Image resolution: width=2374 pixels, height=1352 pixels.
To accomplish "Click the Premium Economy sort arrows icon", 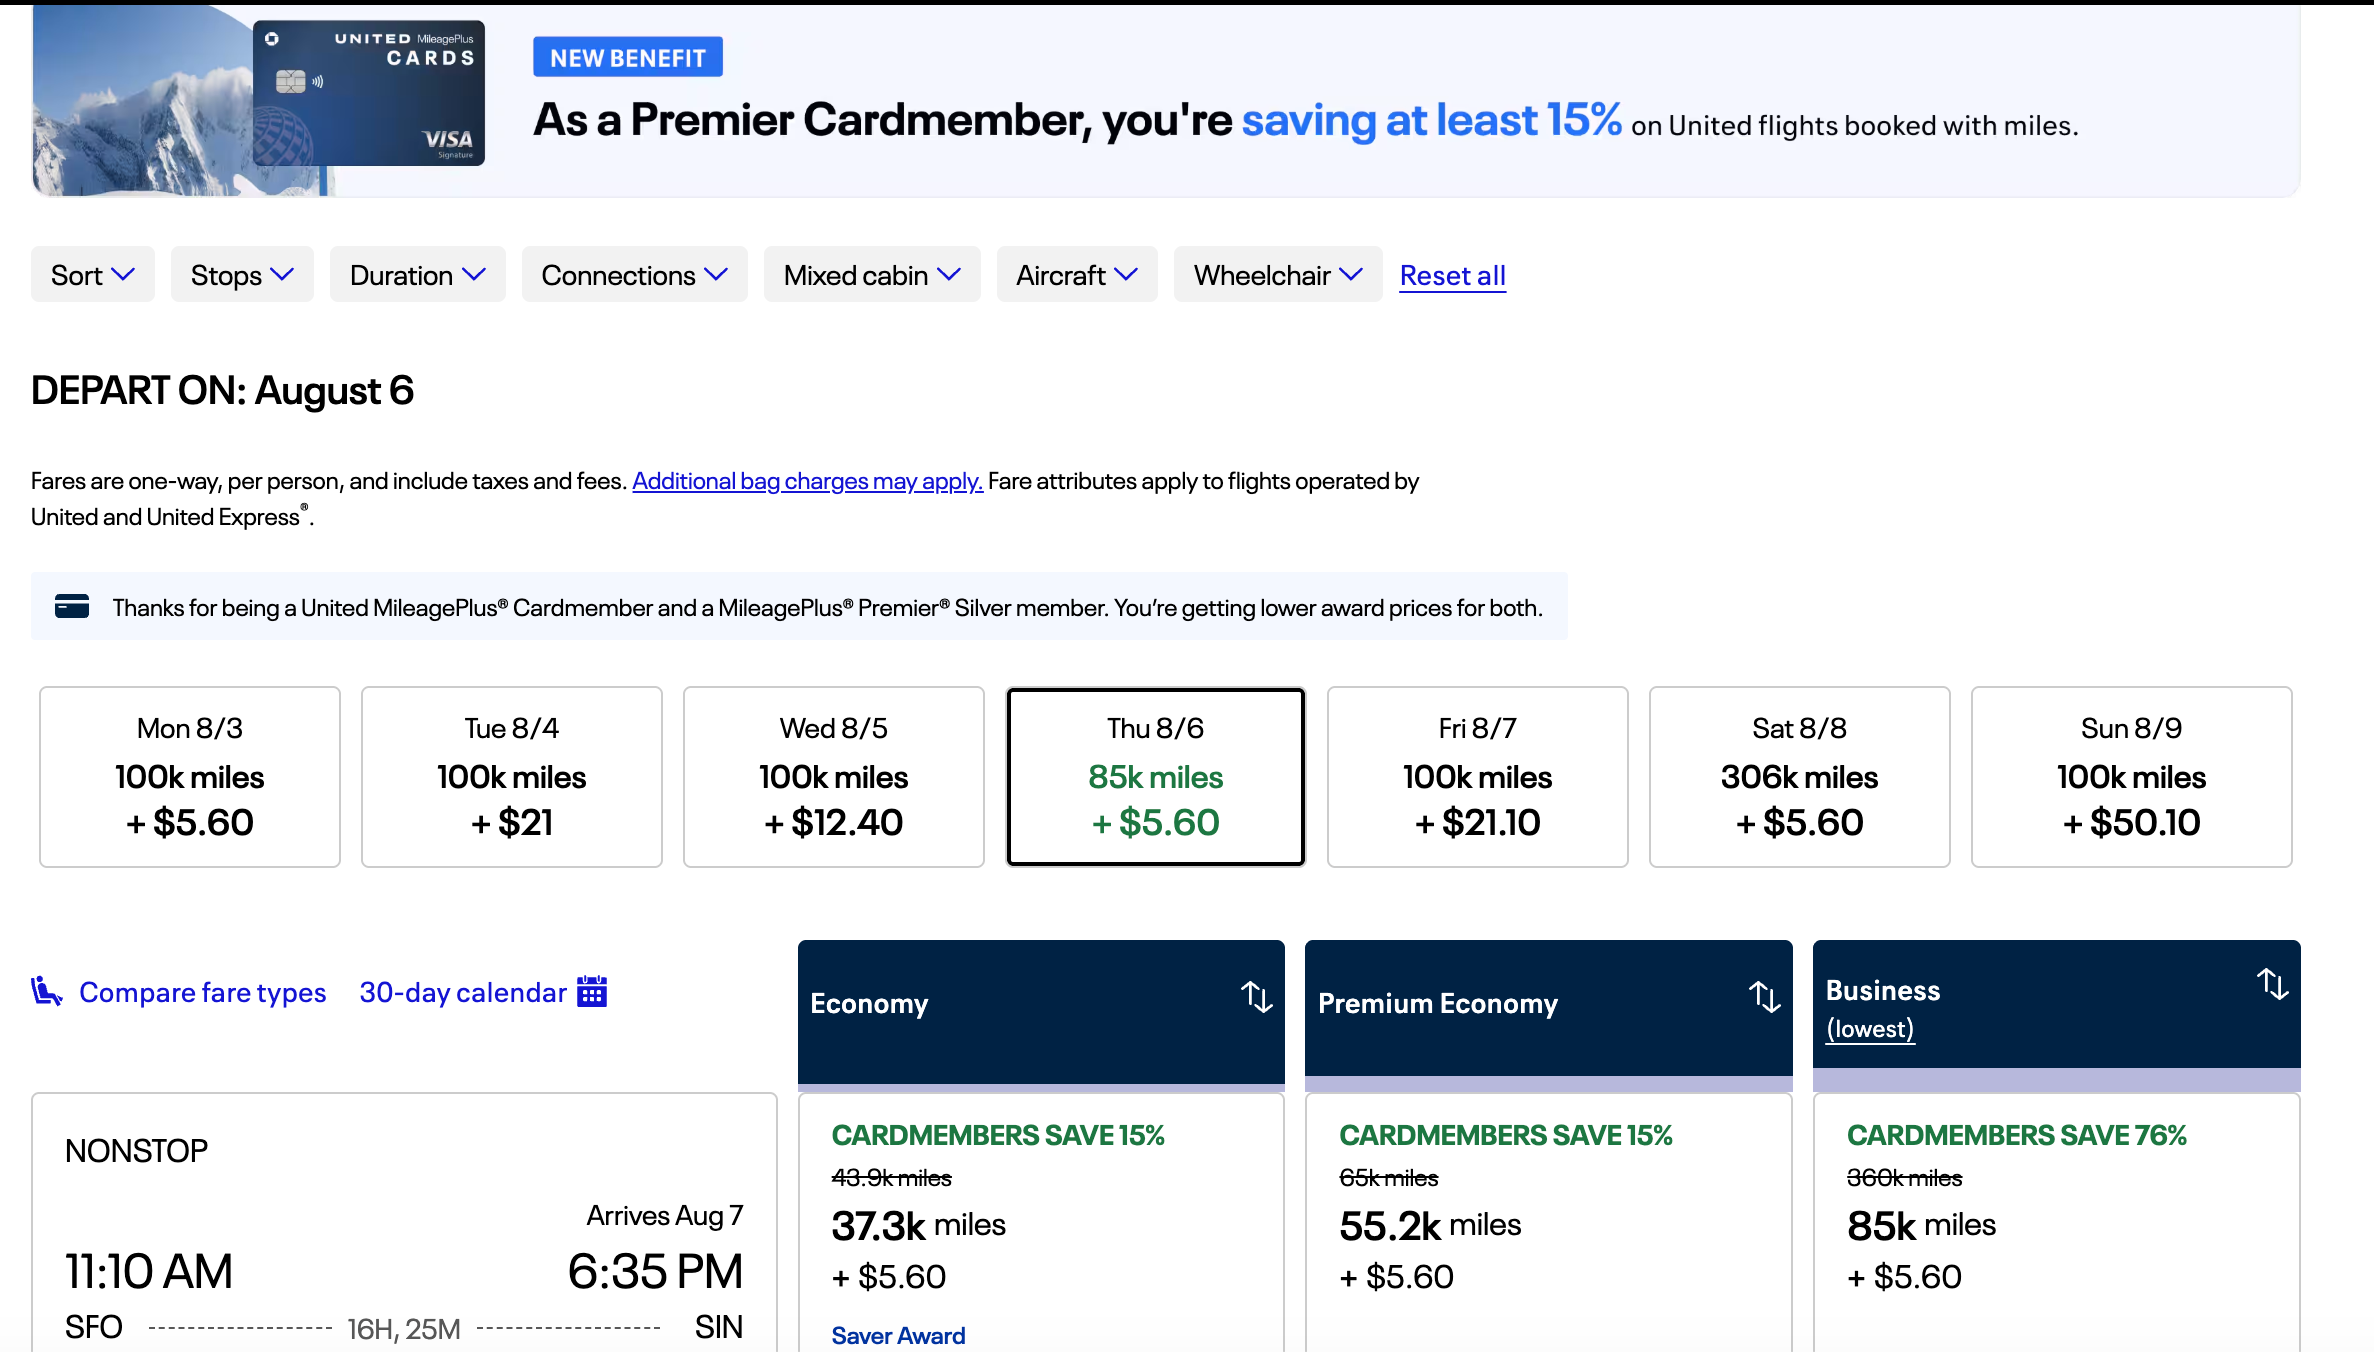I will [1764, 996].
